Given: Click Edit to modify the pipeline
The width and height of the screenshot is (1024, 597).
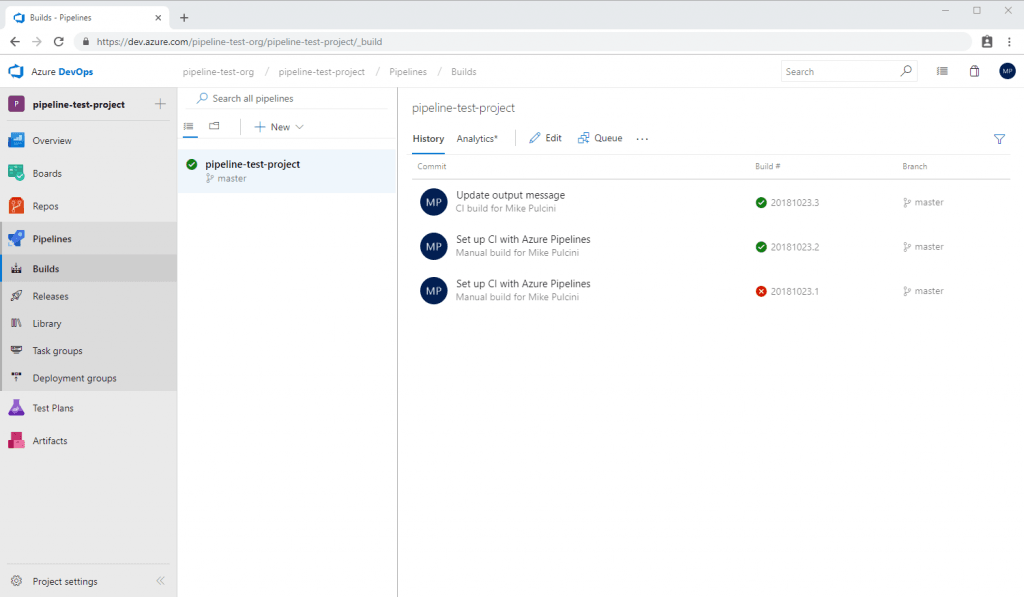Looking at the screenshot, I should pyautogui.click(x=545, y=138).
